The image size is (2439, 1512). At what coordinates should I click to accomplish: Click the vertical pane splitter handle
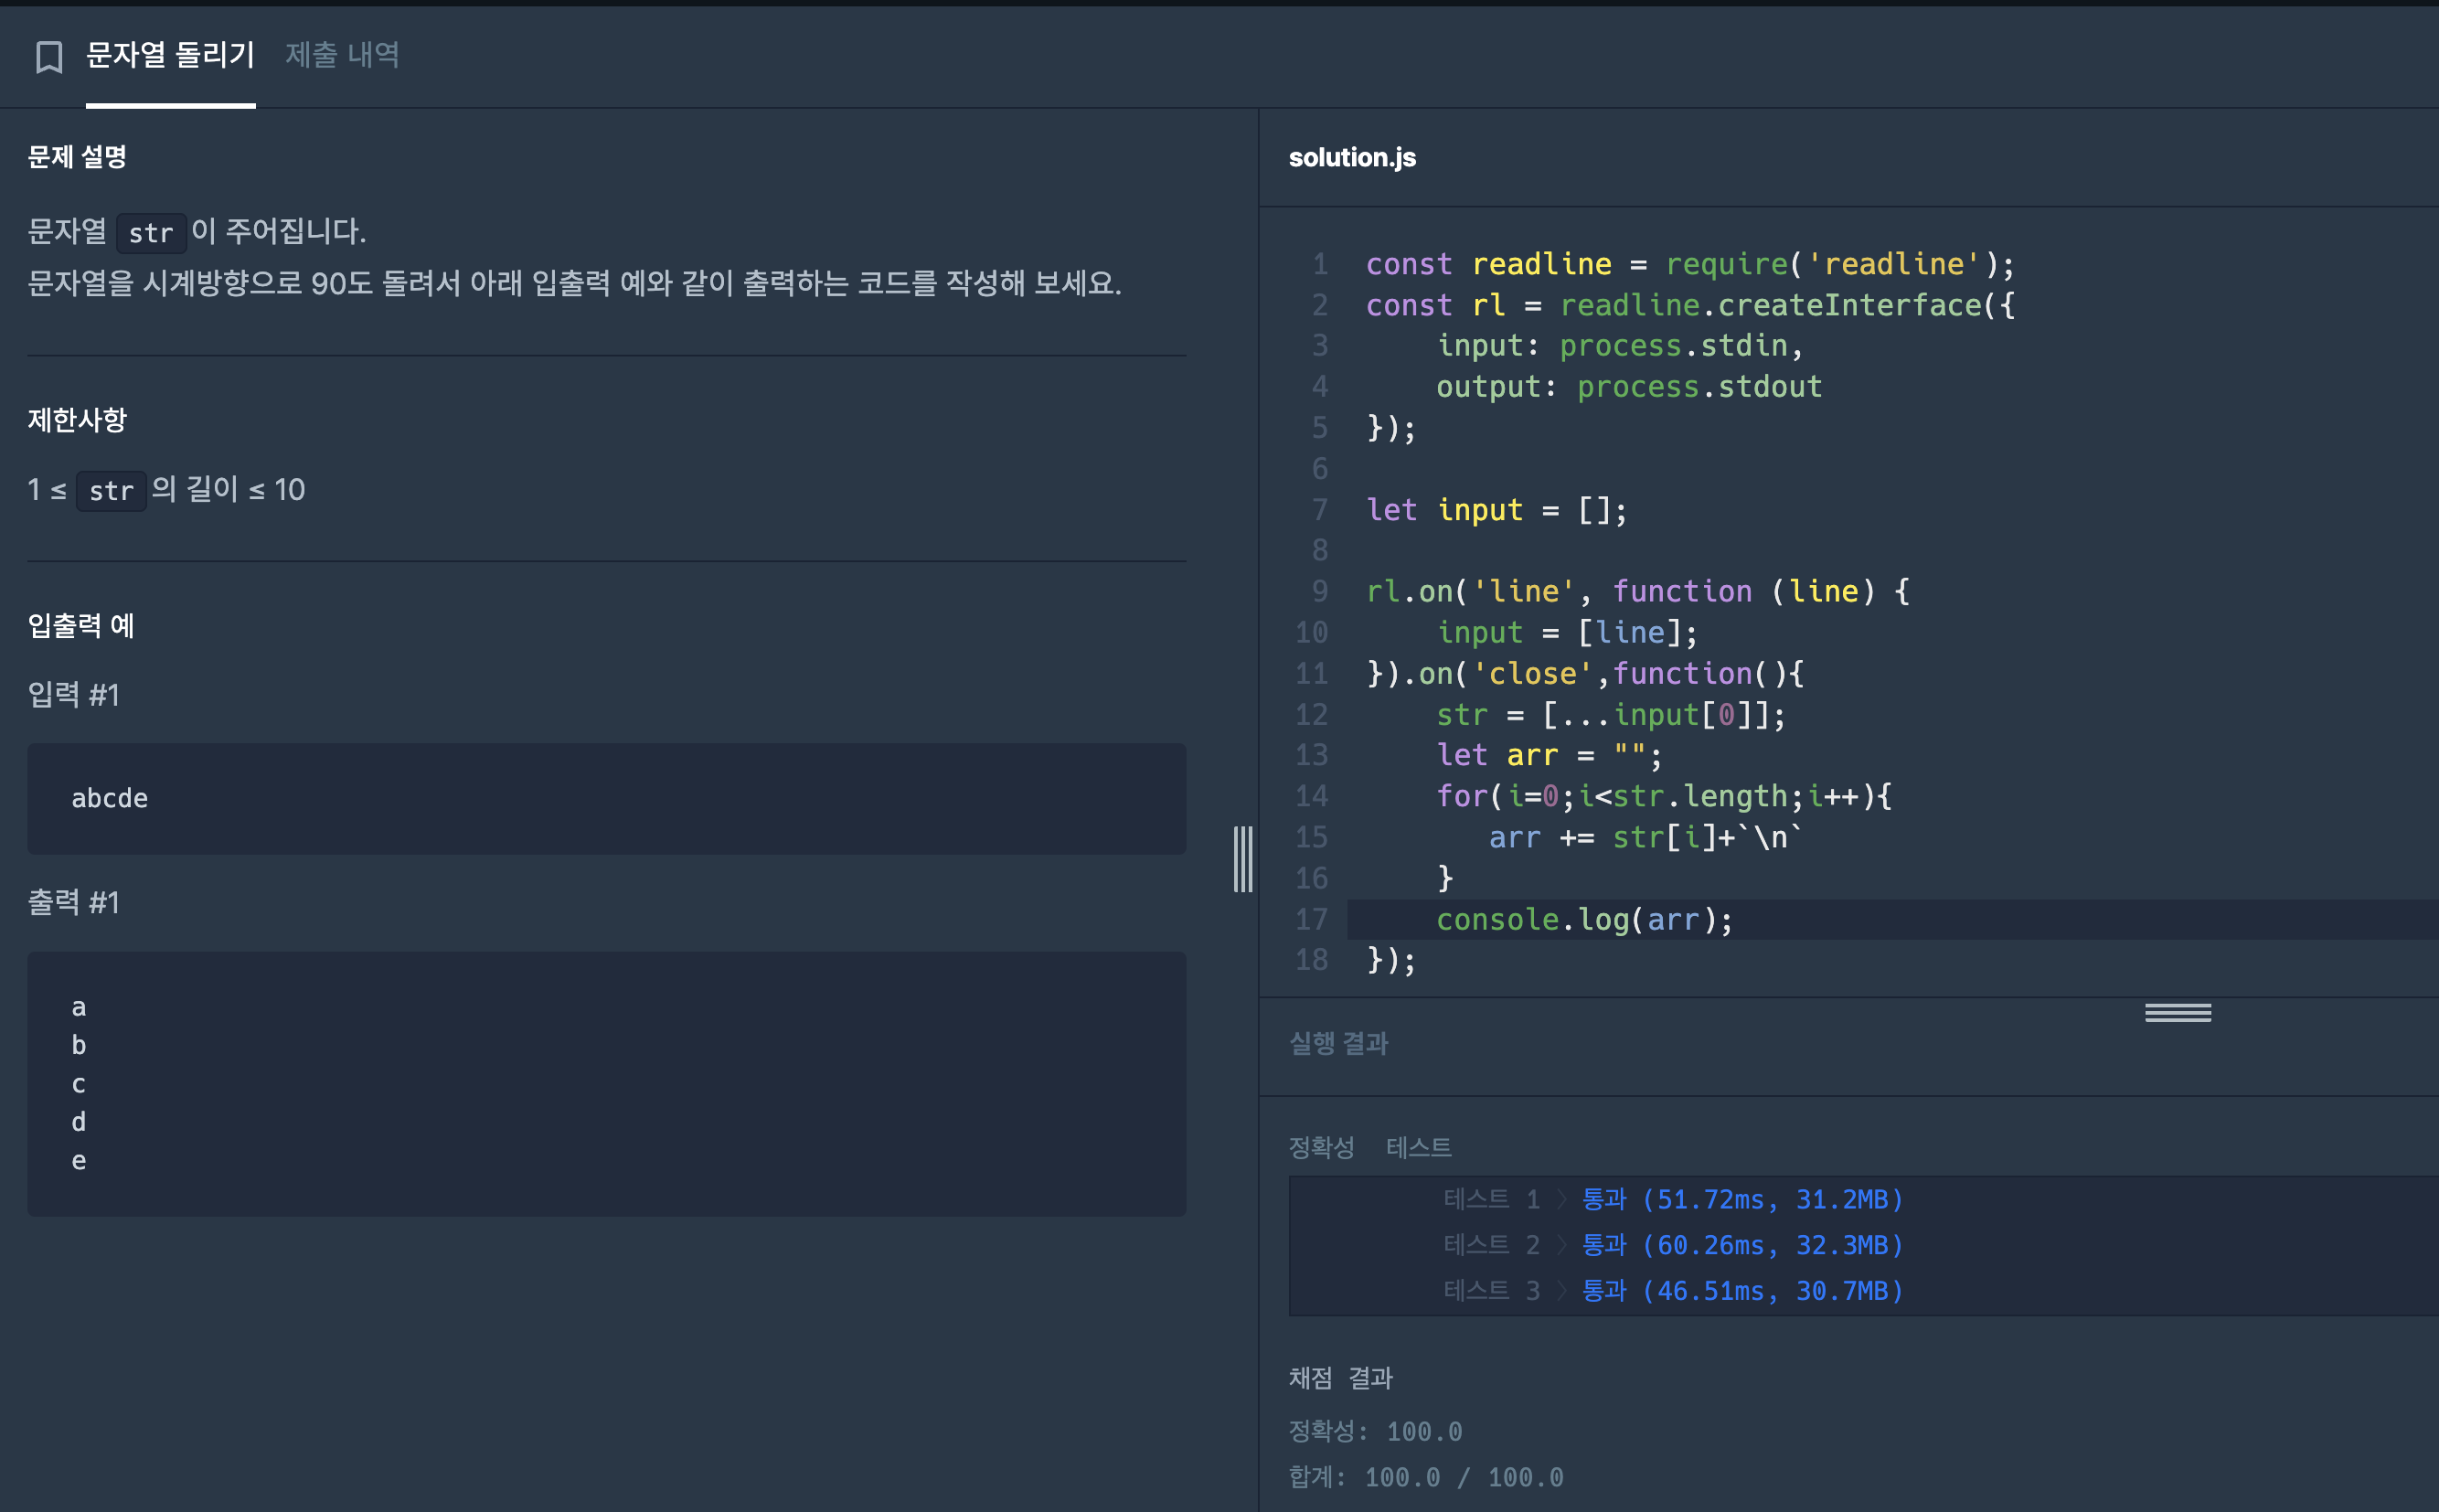[1243, 859]
